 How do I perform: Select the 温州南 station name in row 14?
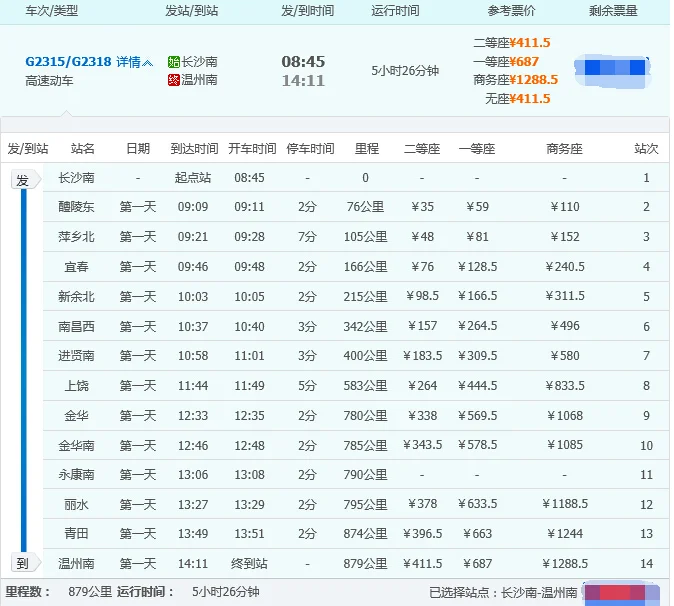tap(77, 563)
